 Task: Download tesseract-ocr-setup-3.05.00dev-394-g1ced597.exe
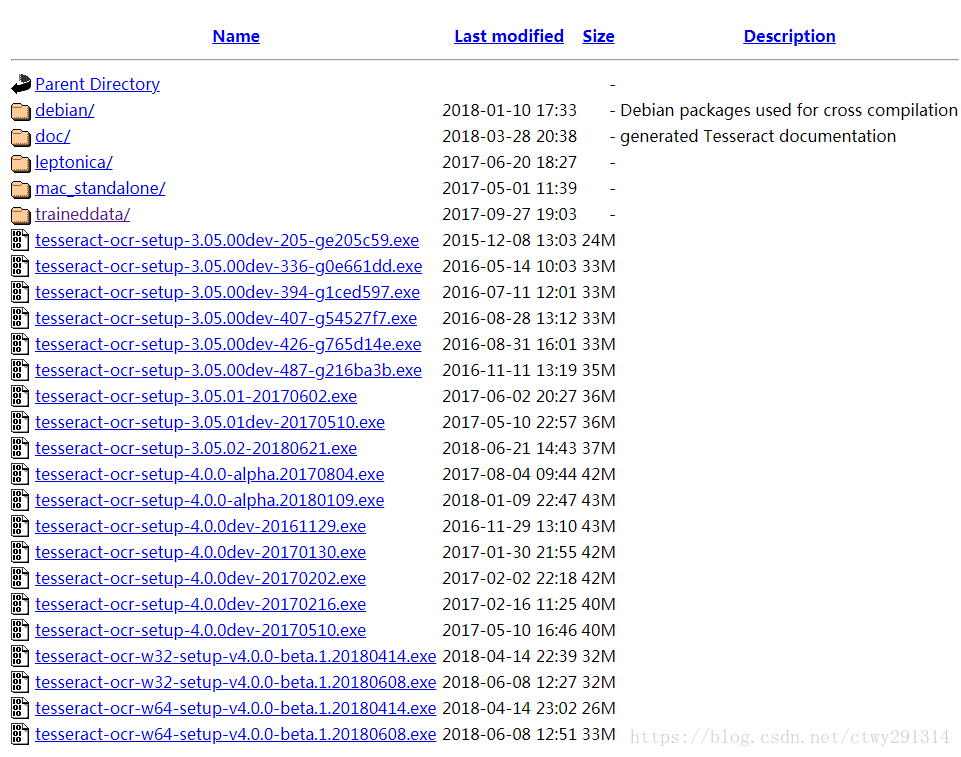coord(227,292)
